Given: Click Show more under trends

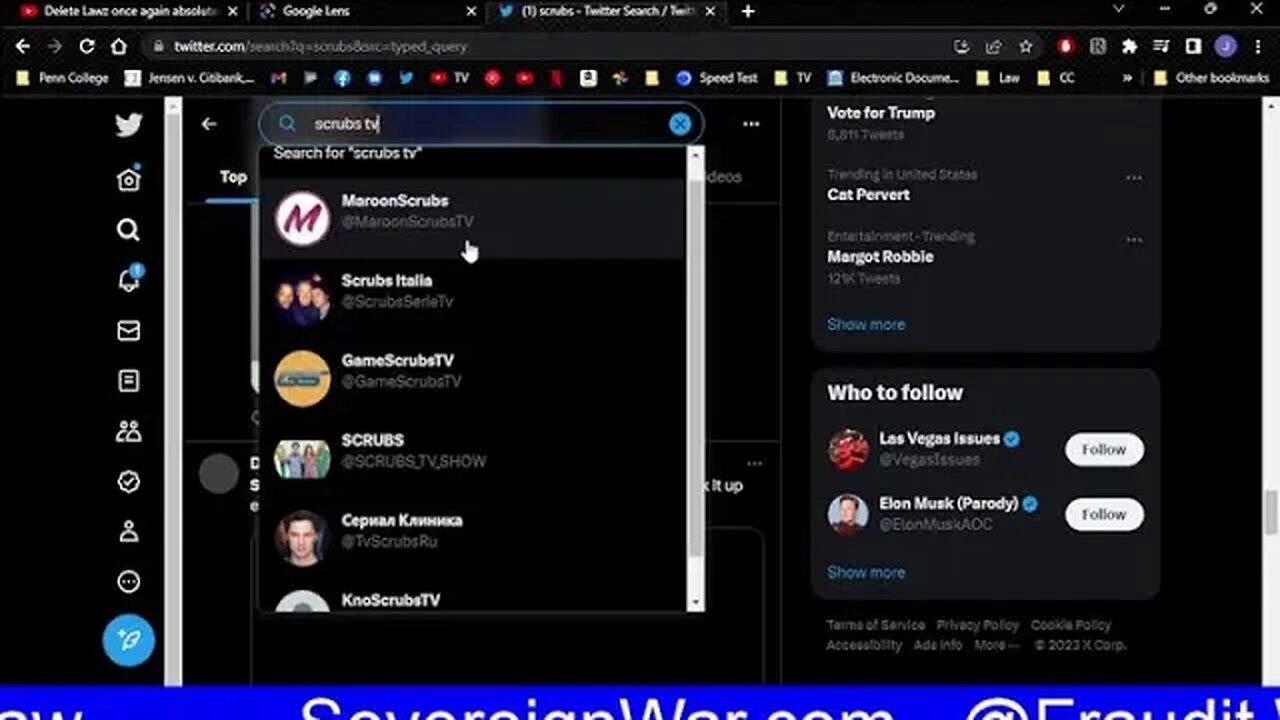Looking at the screenshot, I should [866, 325].
